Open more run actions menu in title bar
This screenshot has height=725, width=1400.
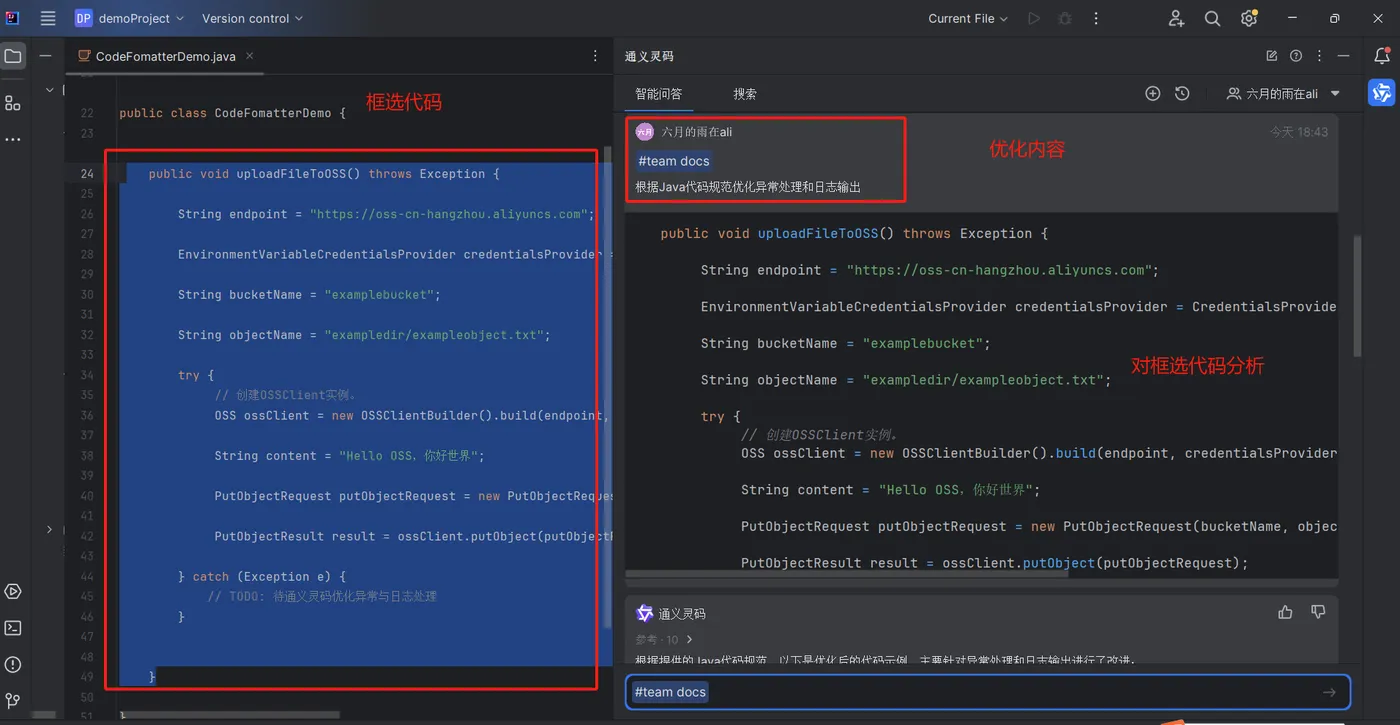1096,18
